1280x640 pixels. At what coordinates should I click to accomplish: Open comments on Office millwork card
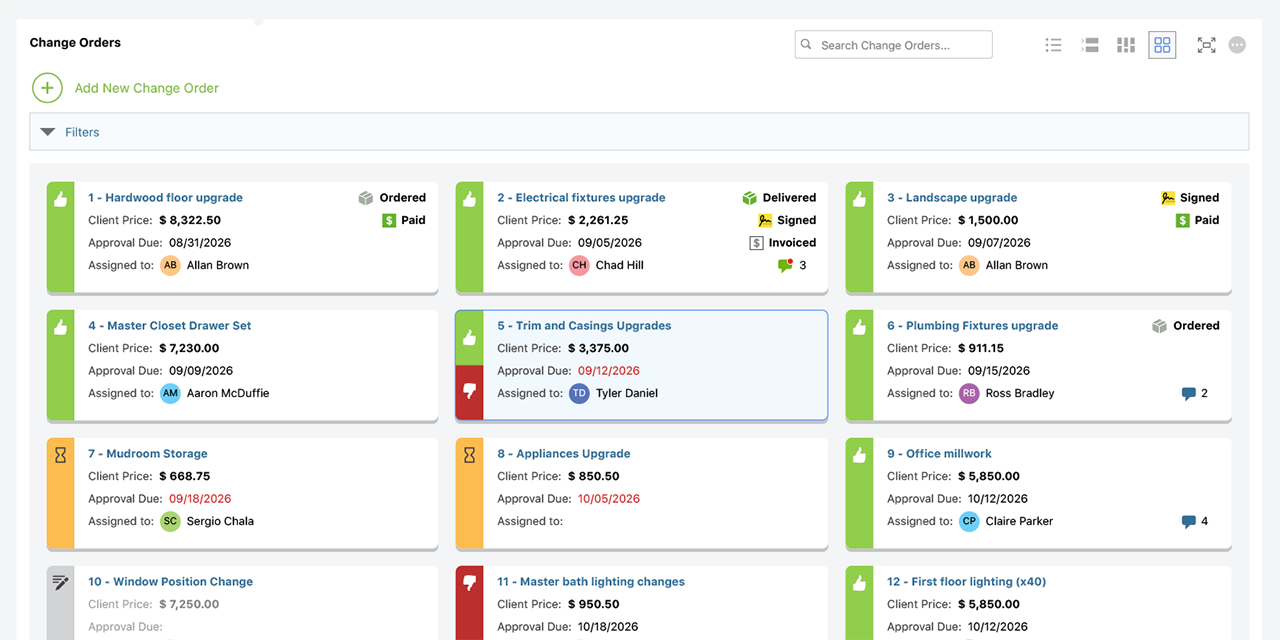[1188, 522]
